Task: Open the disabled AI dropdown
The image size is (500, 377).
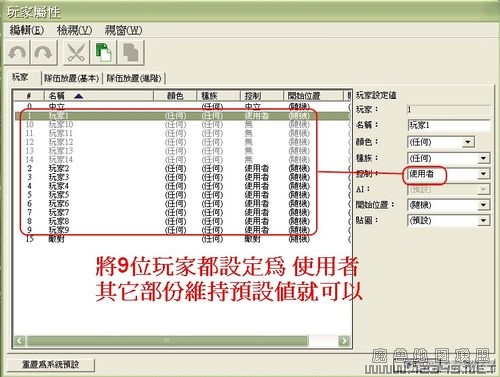Action: 449,189
